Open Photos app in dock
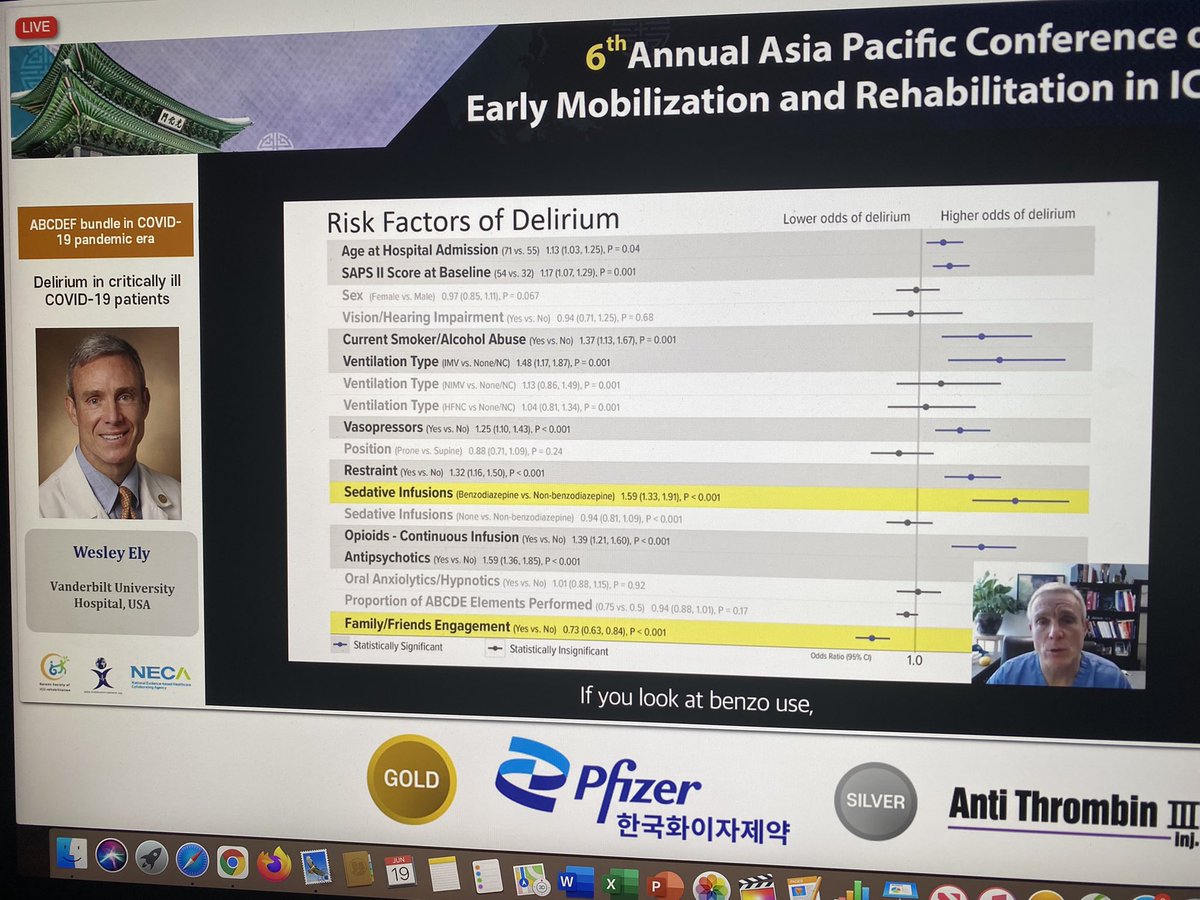This screenshot has height=900, width=1200. tap(710, 887)
